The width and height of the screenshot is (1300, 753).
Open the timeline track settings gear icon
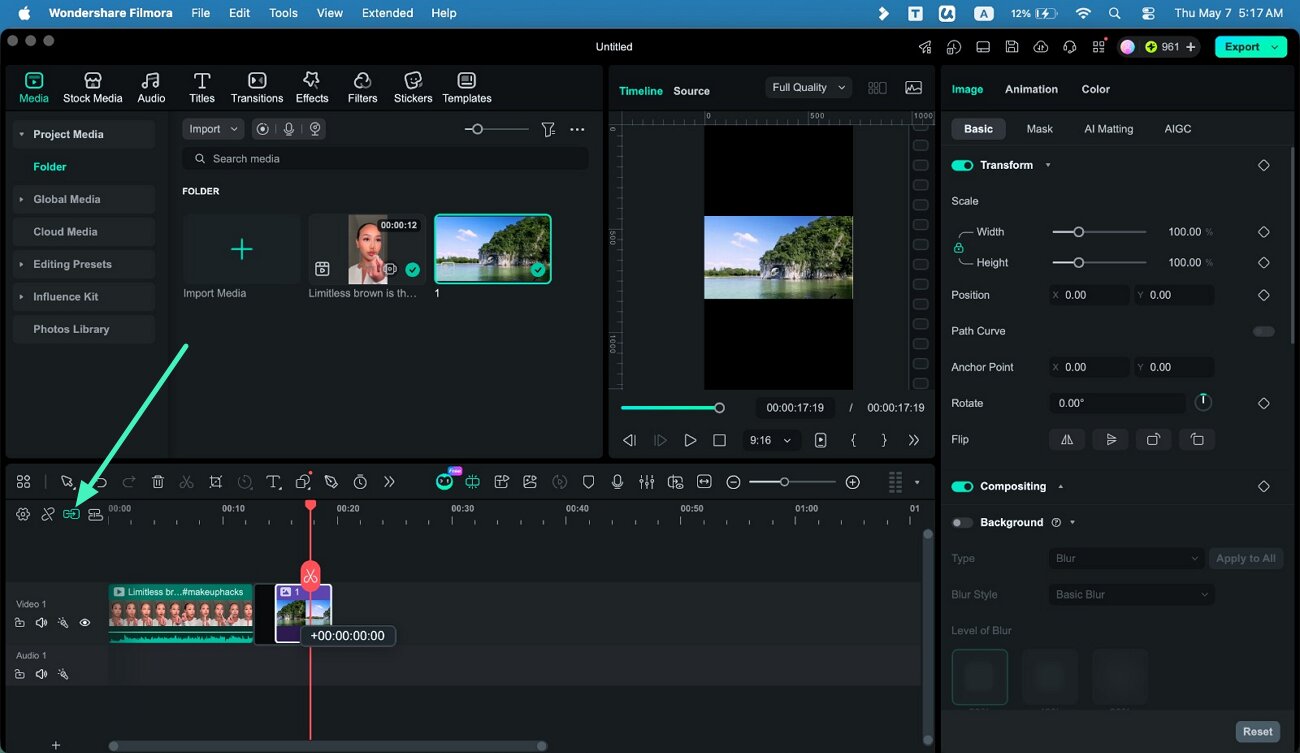(x=23, y=514)
